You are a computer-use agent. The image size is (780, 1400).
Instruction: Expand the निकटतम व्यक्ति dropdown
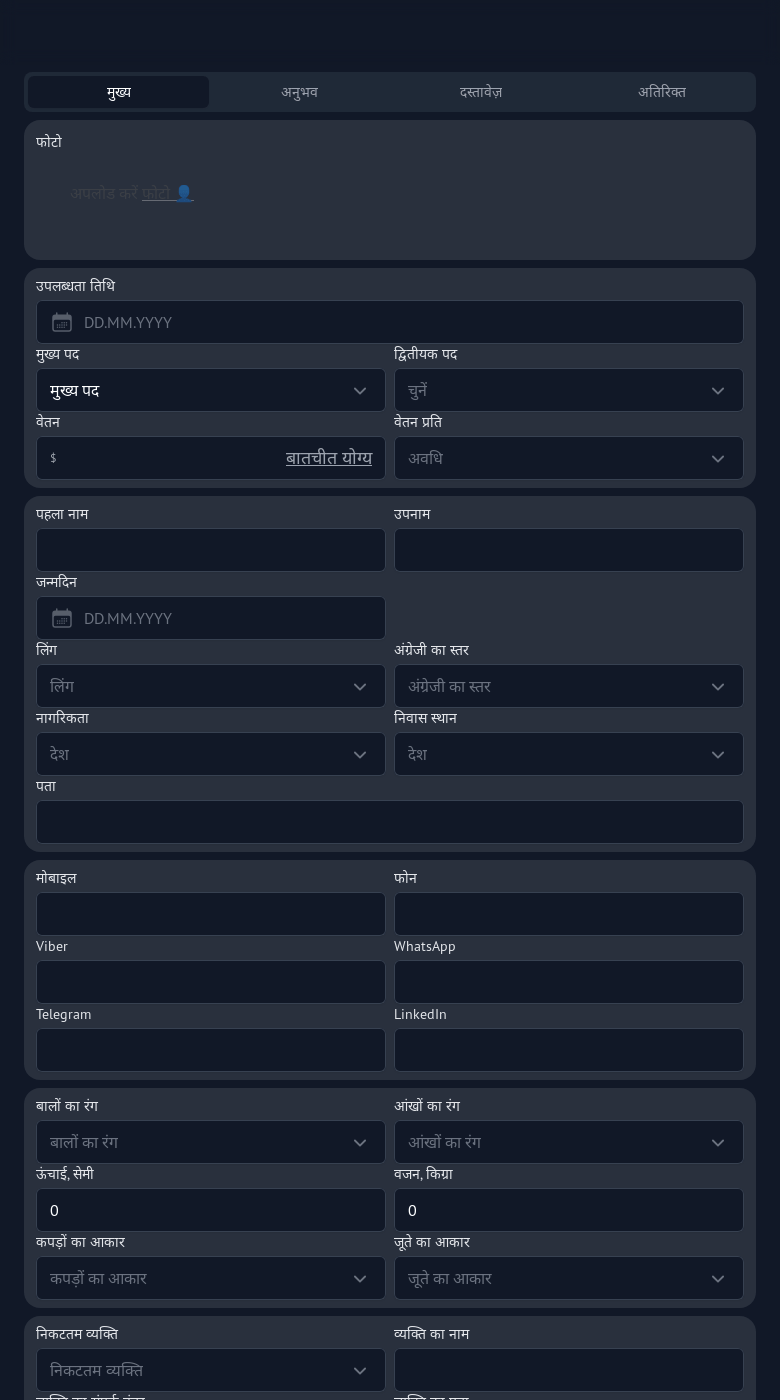210,1371
